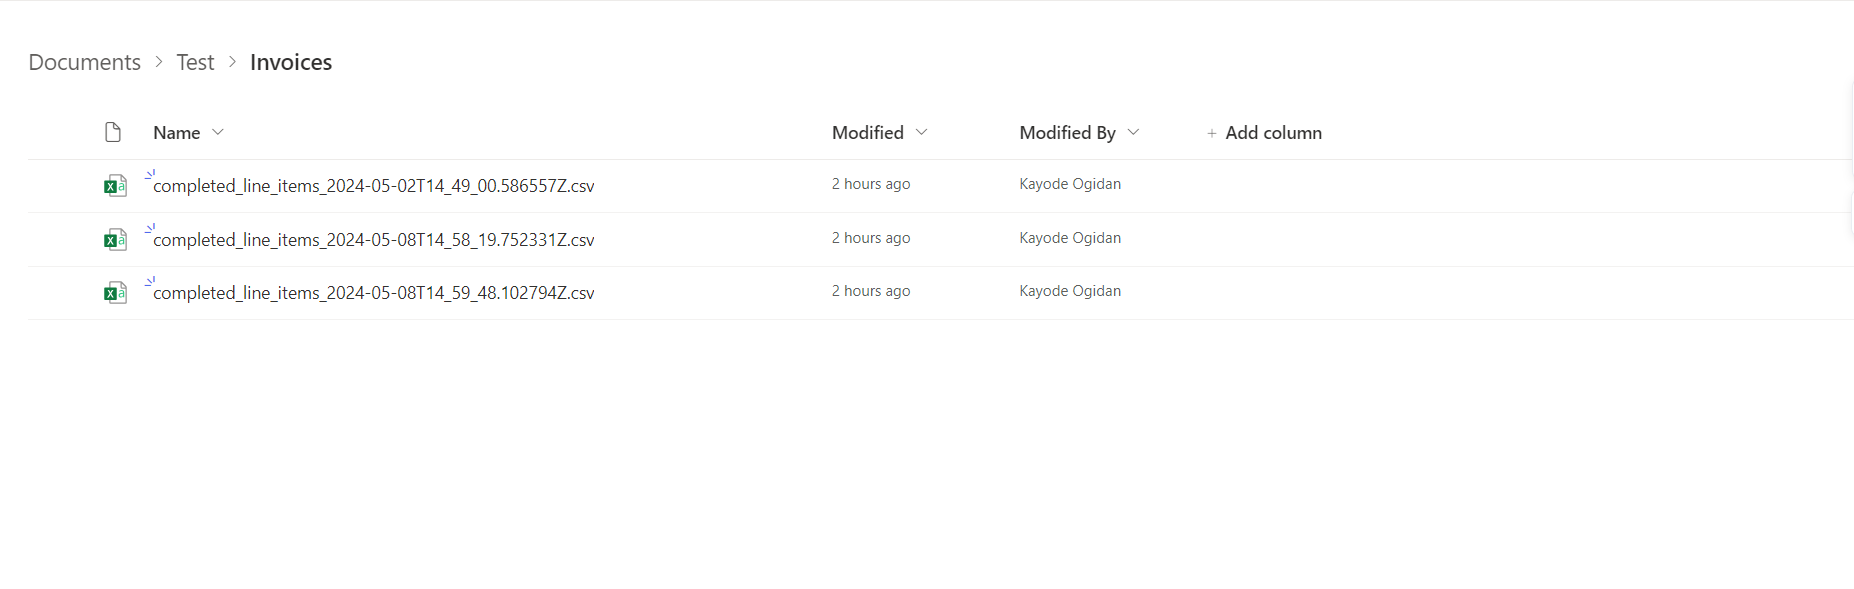
Task: Click Kayode Ogidan on the first file row
Action: pos(1070,184)
